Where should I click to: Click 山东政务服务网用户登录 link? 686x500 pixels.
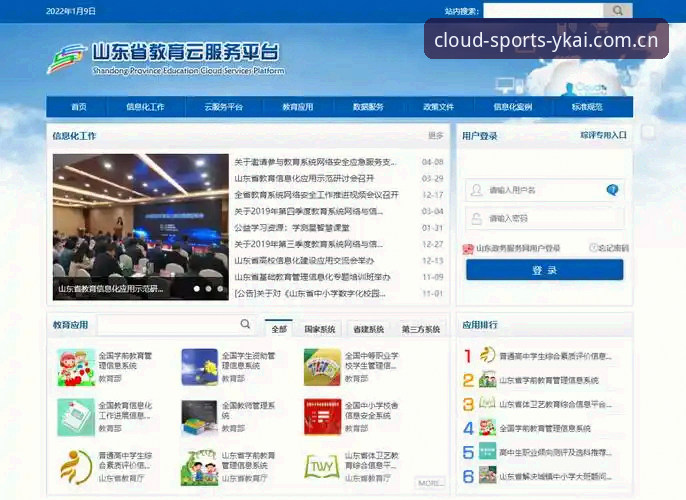[518, 248]
